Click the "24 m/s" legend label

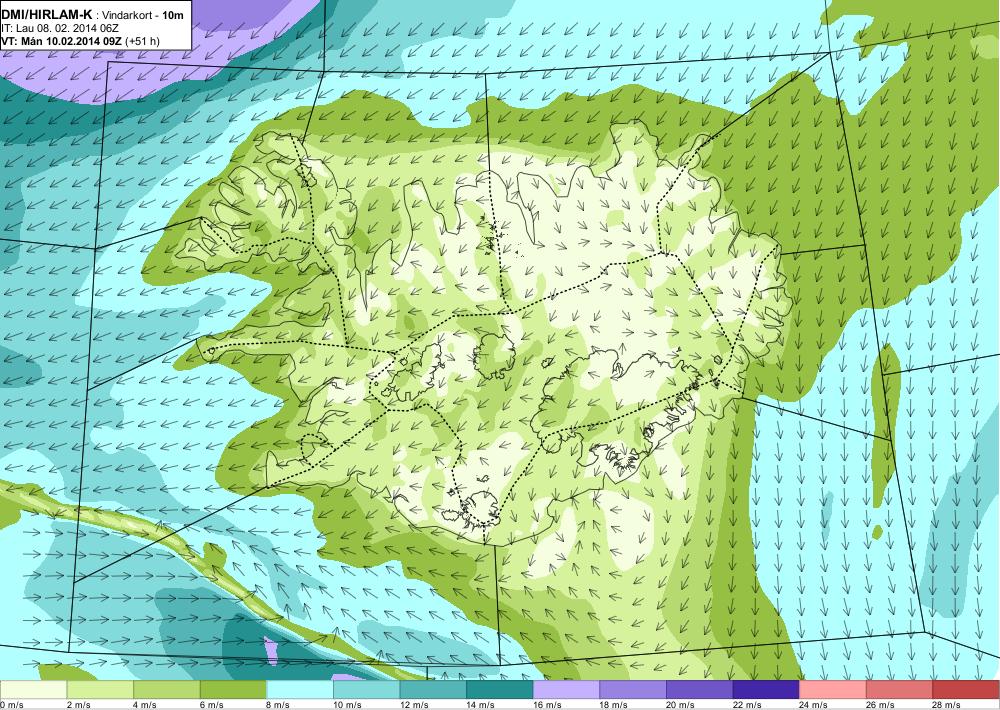pyautogui.click(x=814, y=705)
